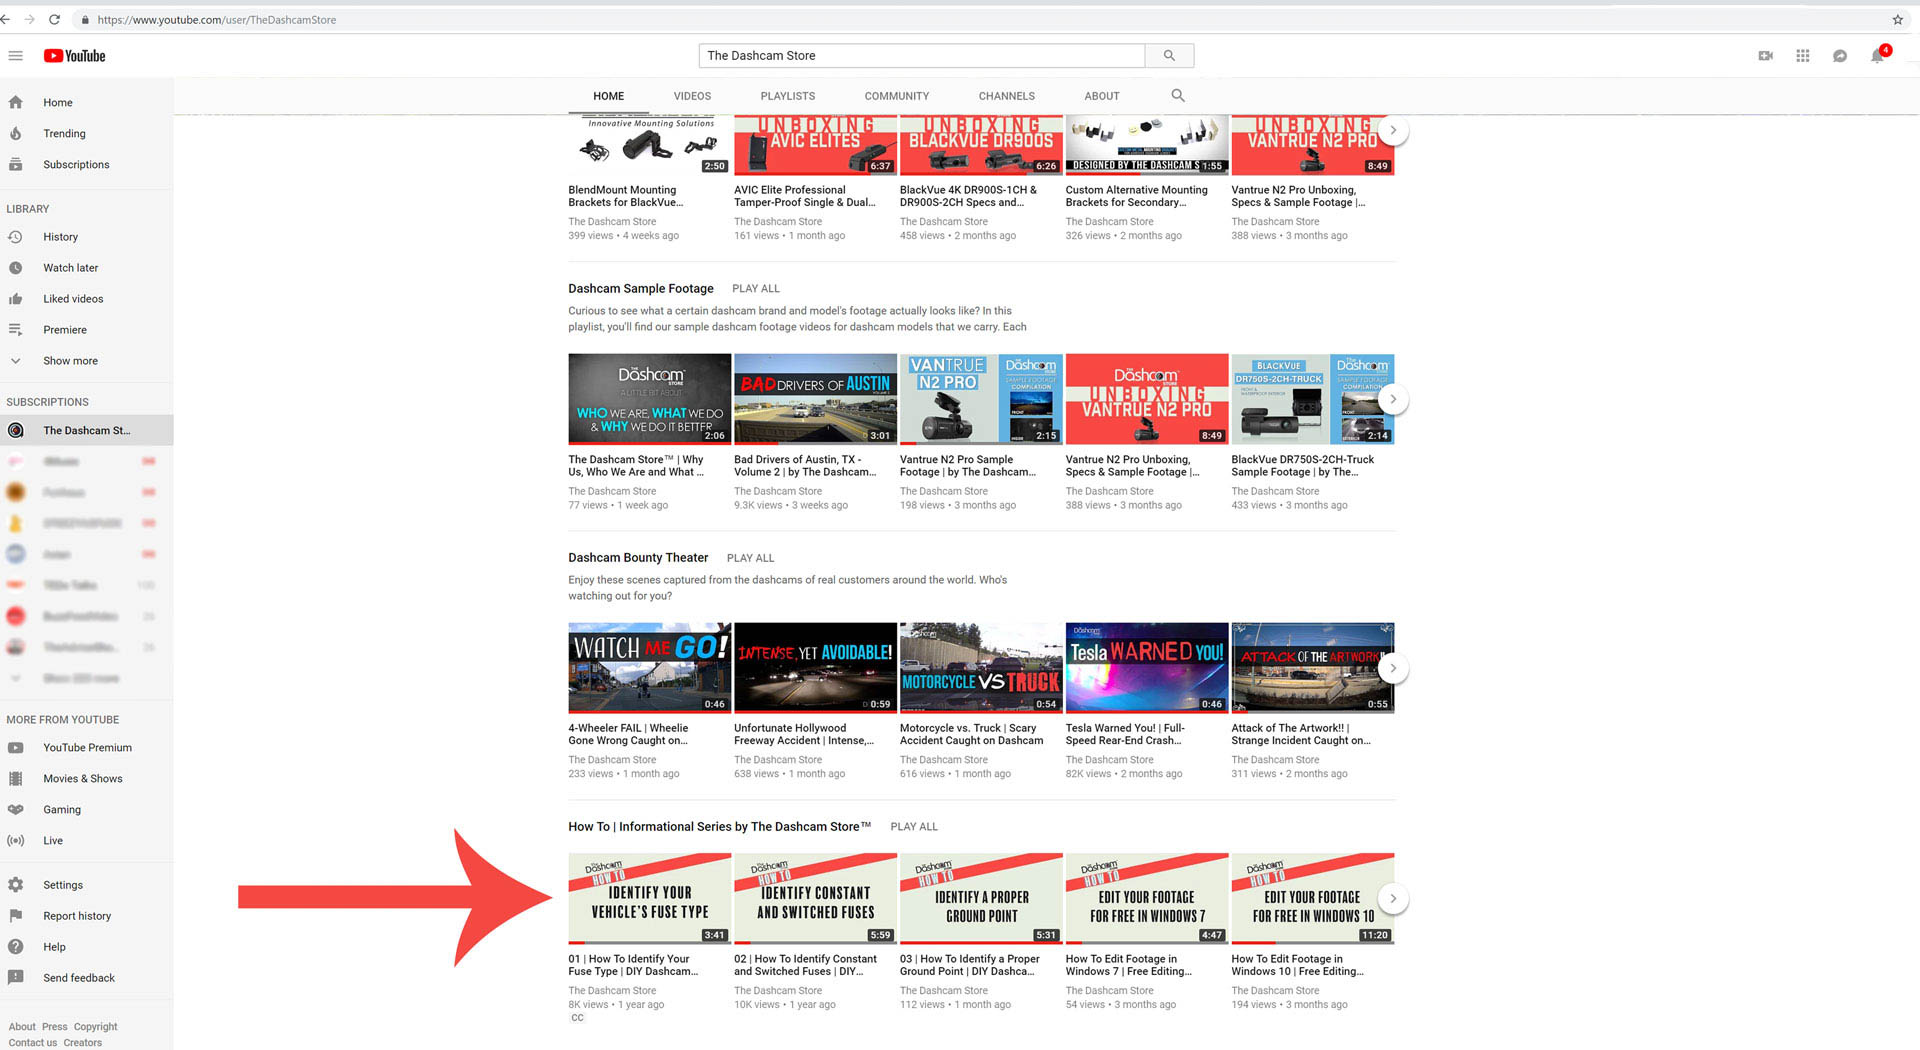The height and width of the screenshot is (1050, 1920).
Task: Switch to the Videos tab
Action: tap(692, 96)
